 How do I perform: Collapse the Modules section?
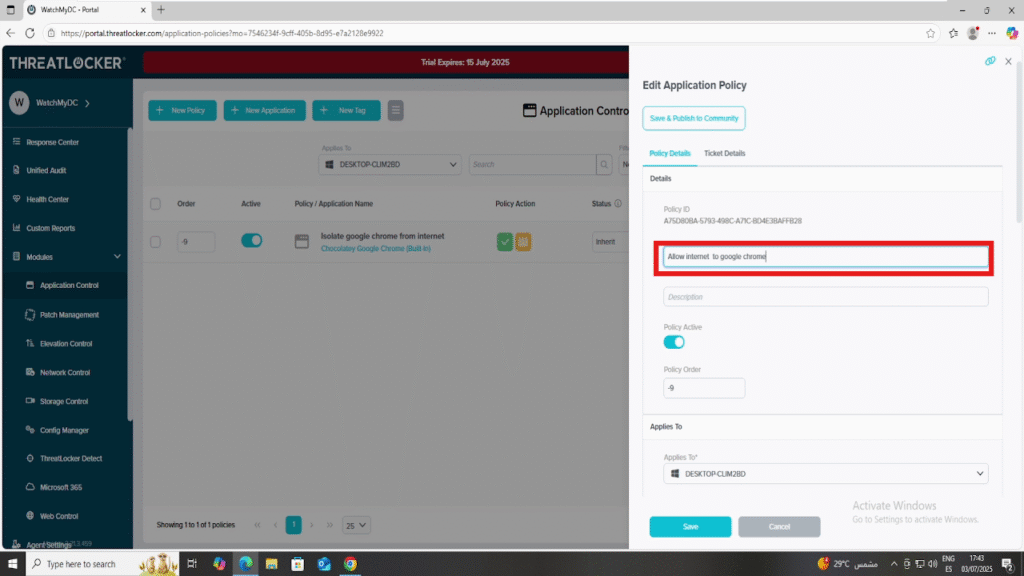click(x=117, y=257)
